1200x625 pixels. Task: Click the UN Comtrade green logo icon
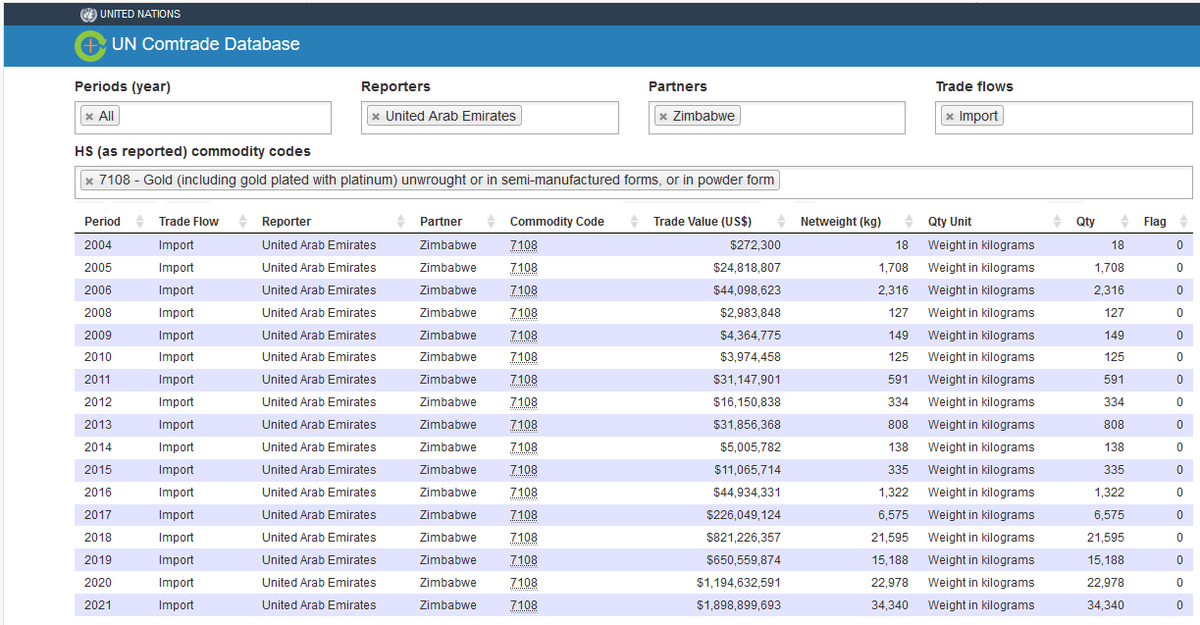coord(90,45)
